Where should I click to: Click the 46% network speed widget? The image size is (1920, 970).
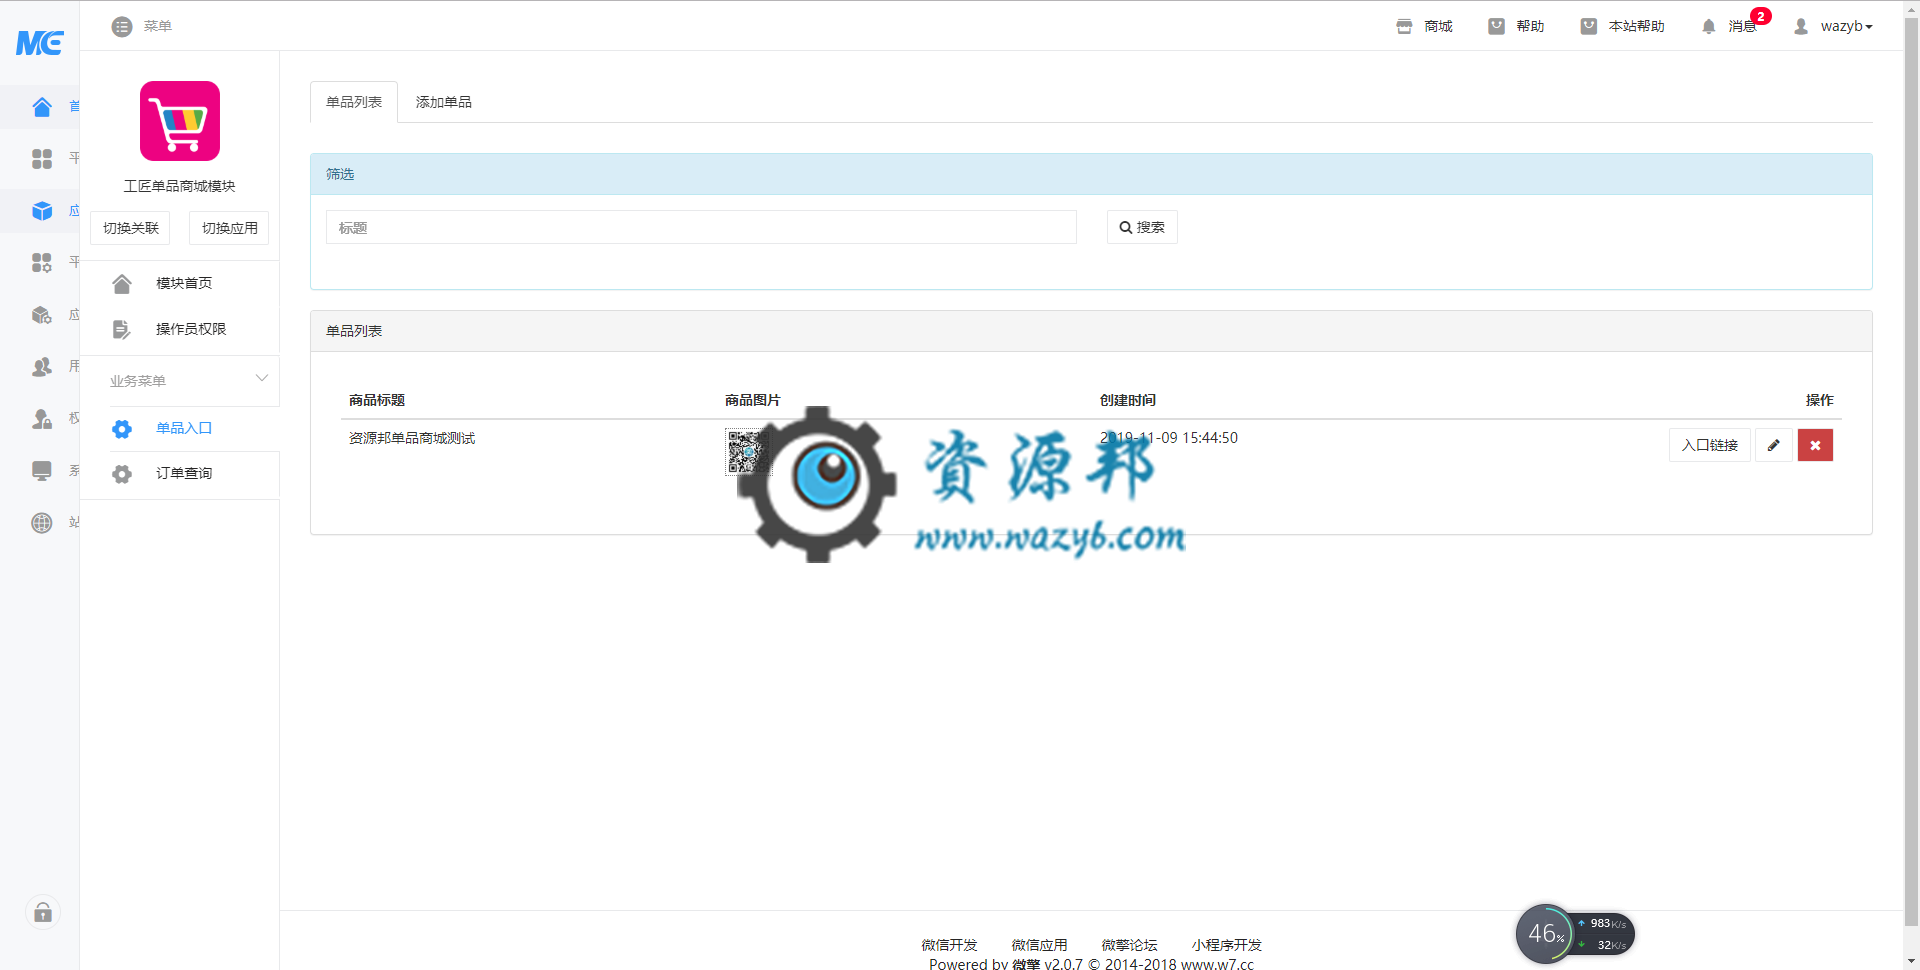1575,934
